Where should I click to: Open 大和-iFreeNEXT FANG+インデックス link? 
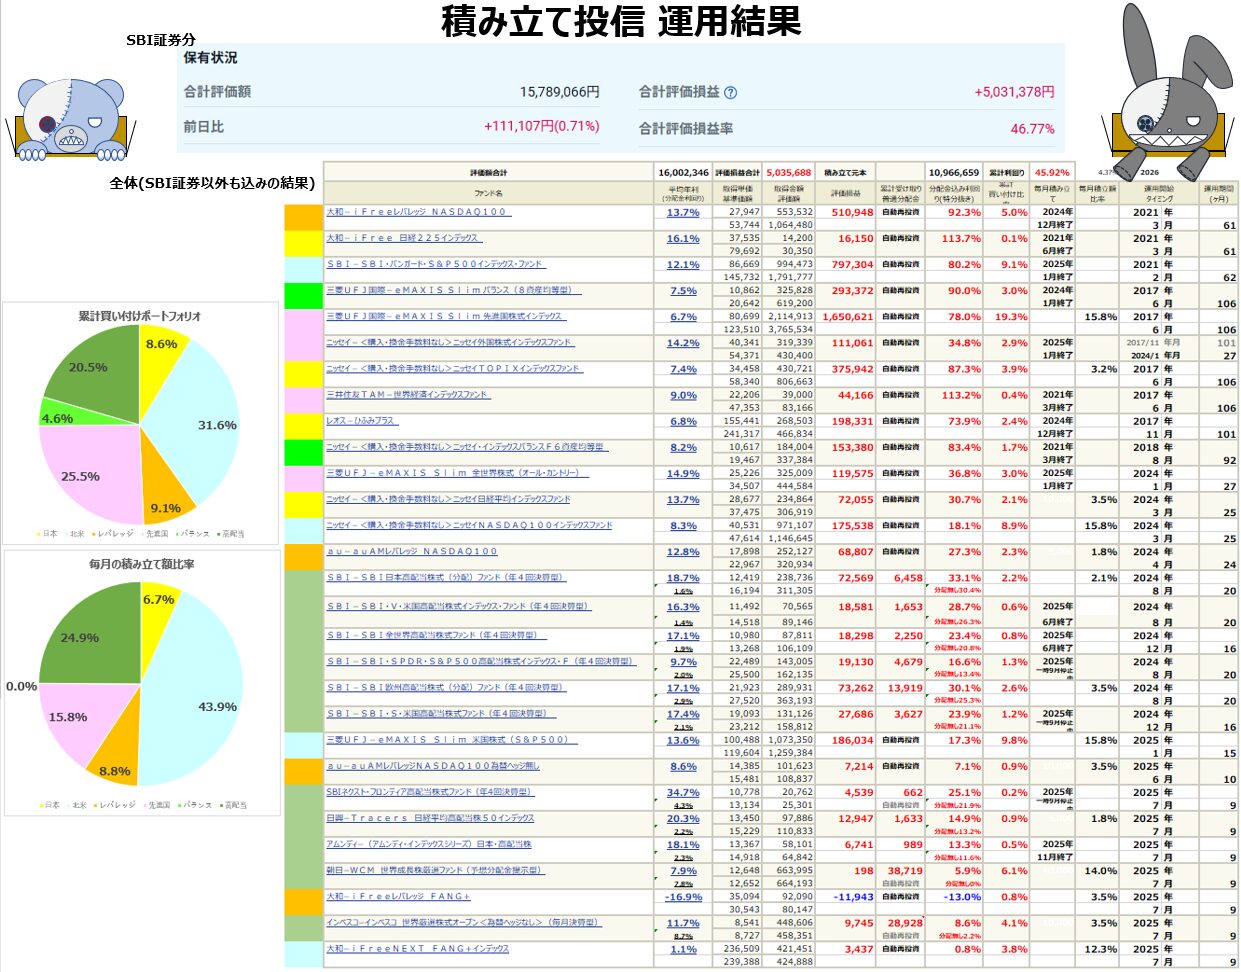pos(417,948)
